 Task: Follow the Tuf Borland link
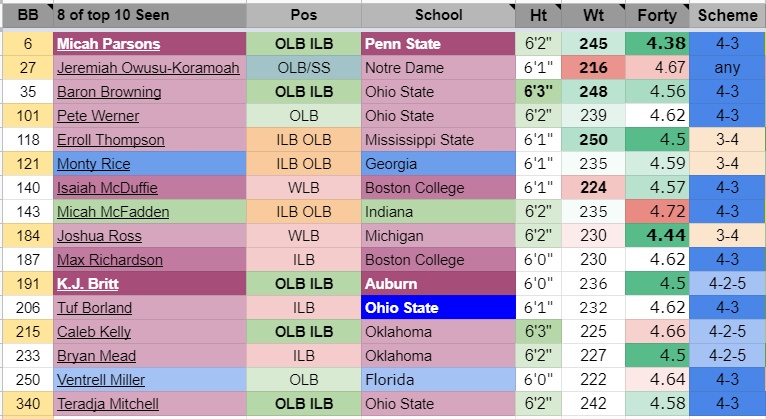[94, 308]
